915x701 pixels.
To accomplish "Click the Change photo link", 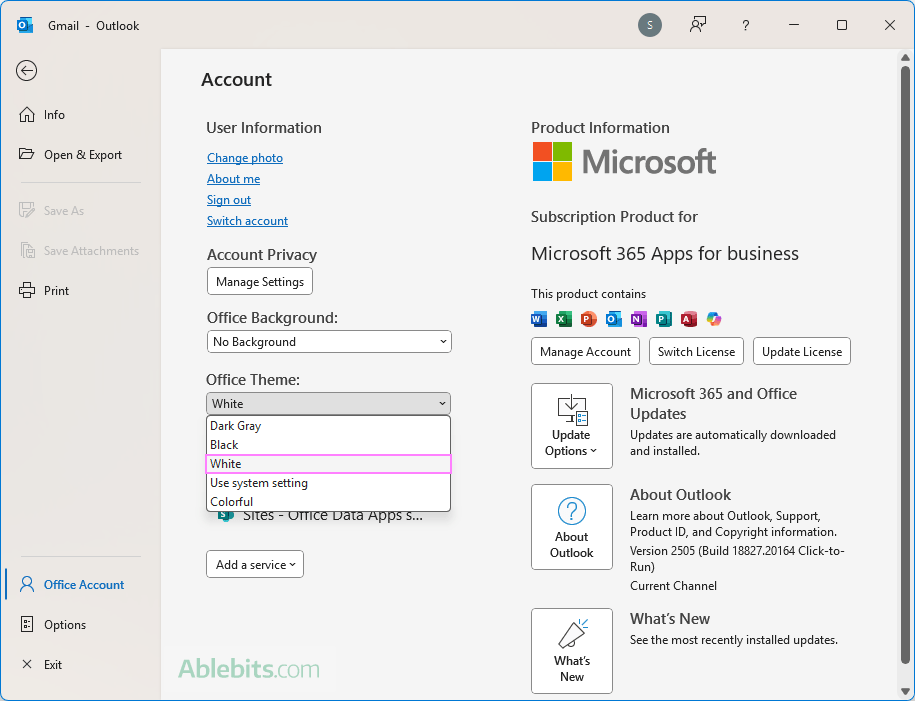I will coord(245,158).
